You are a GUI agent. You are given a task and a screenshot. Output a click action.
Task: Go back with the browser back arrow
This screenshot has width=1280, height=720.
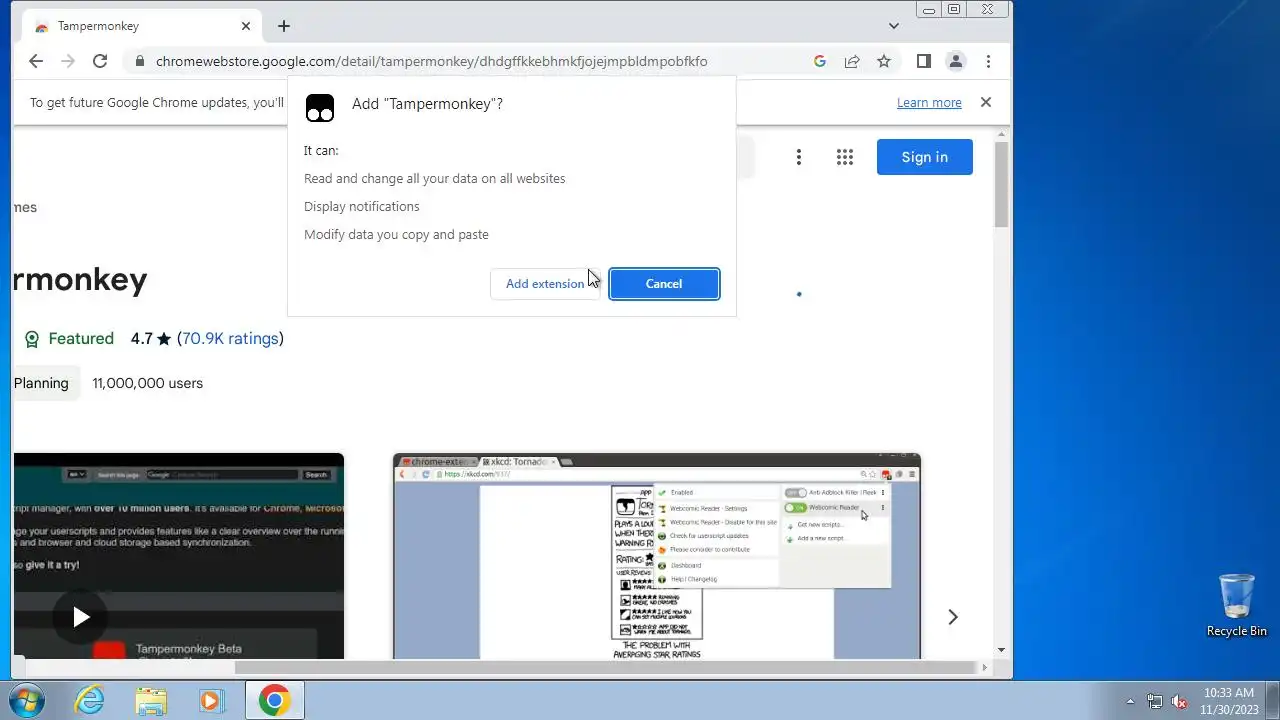(x=36, y=61)
